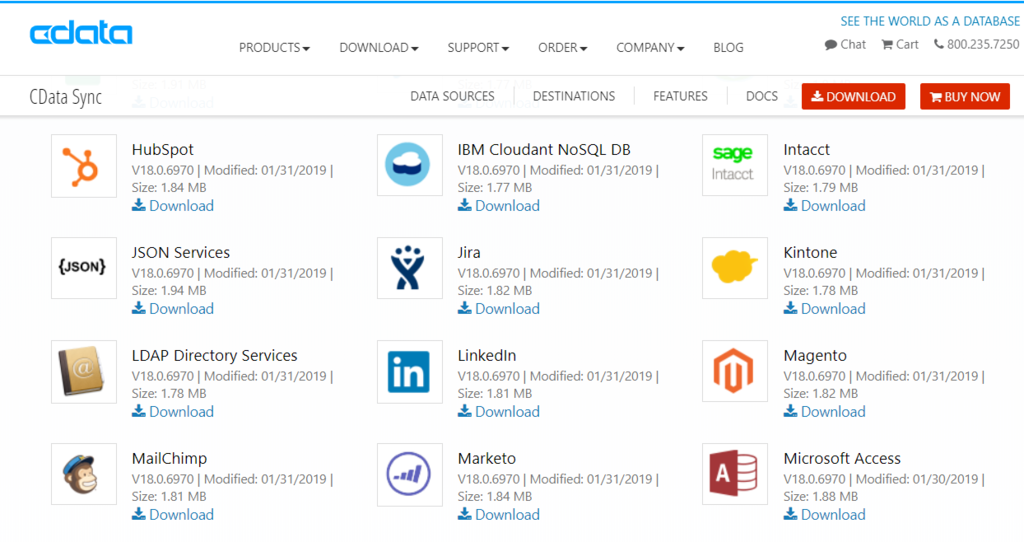
Task: Click the JSON Services title text
Action: [181, 253]
